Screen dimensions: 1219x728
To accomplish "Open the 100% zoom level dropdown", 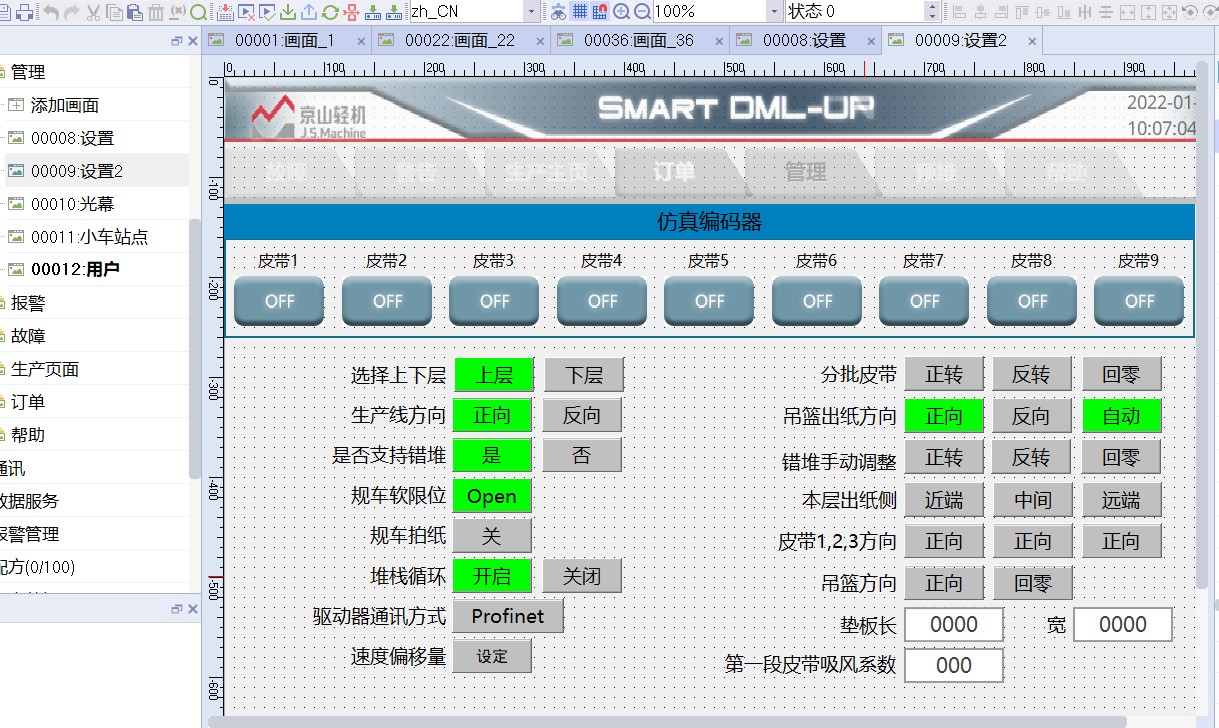I will (x=774, y=12).
